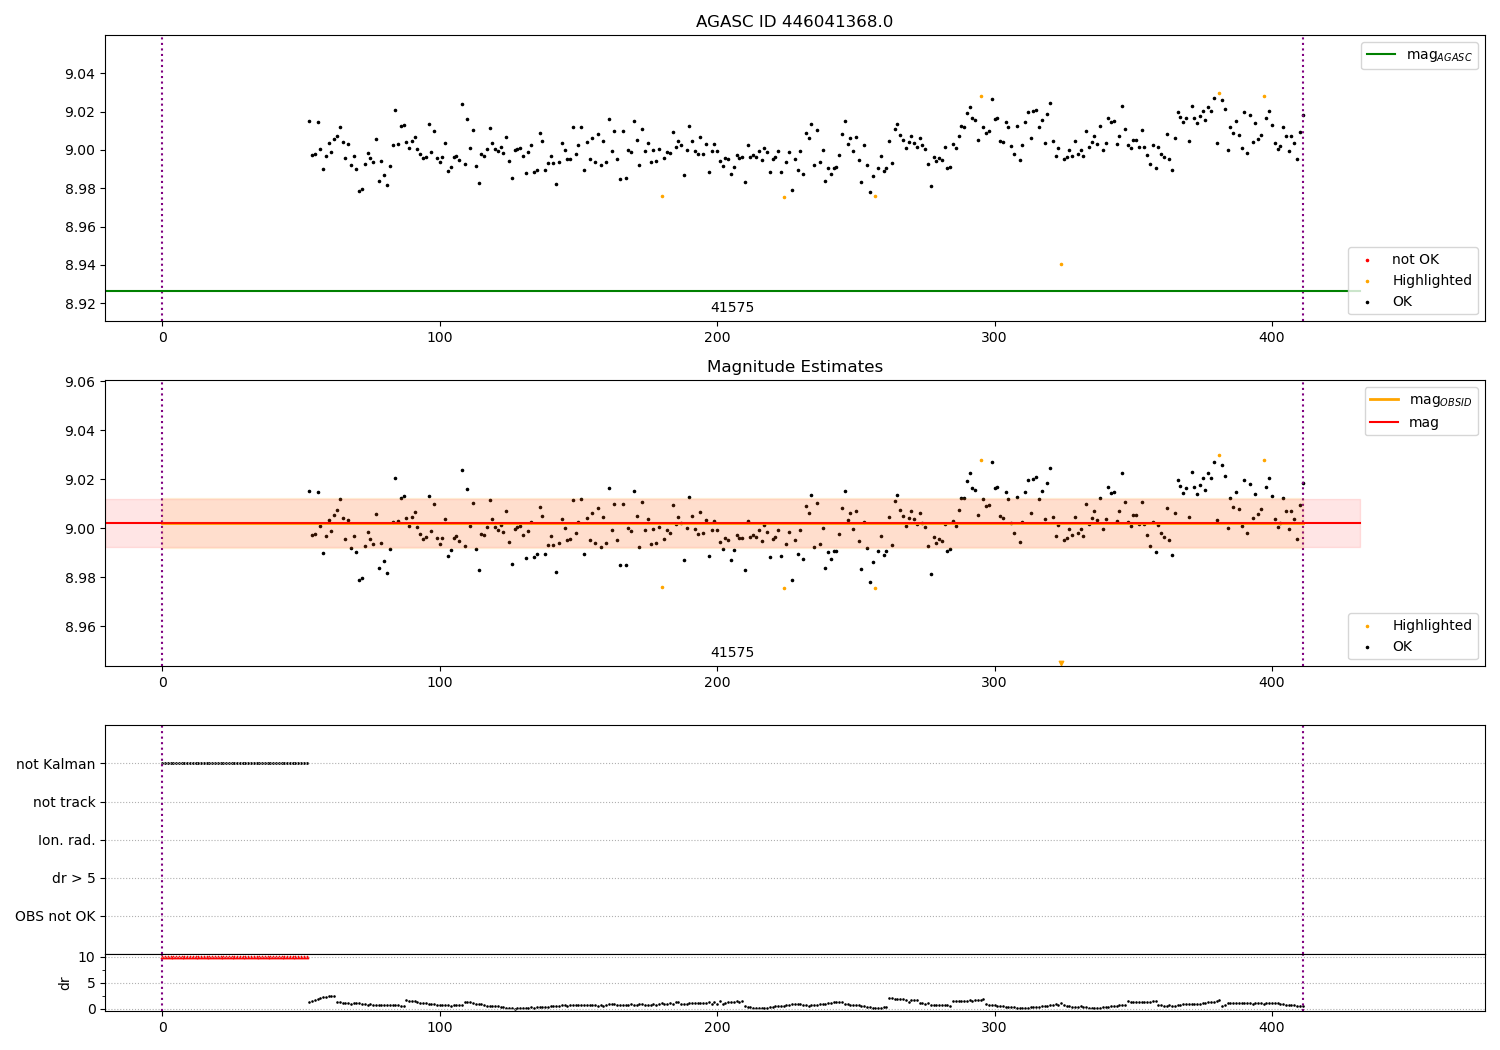The width and height of the screenshot is (1500, 1050).
Task: Click the 'Magnitude Estimates' plot title
Action: pos(794,367)
